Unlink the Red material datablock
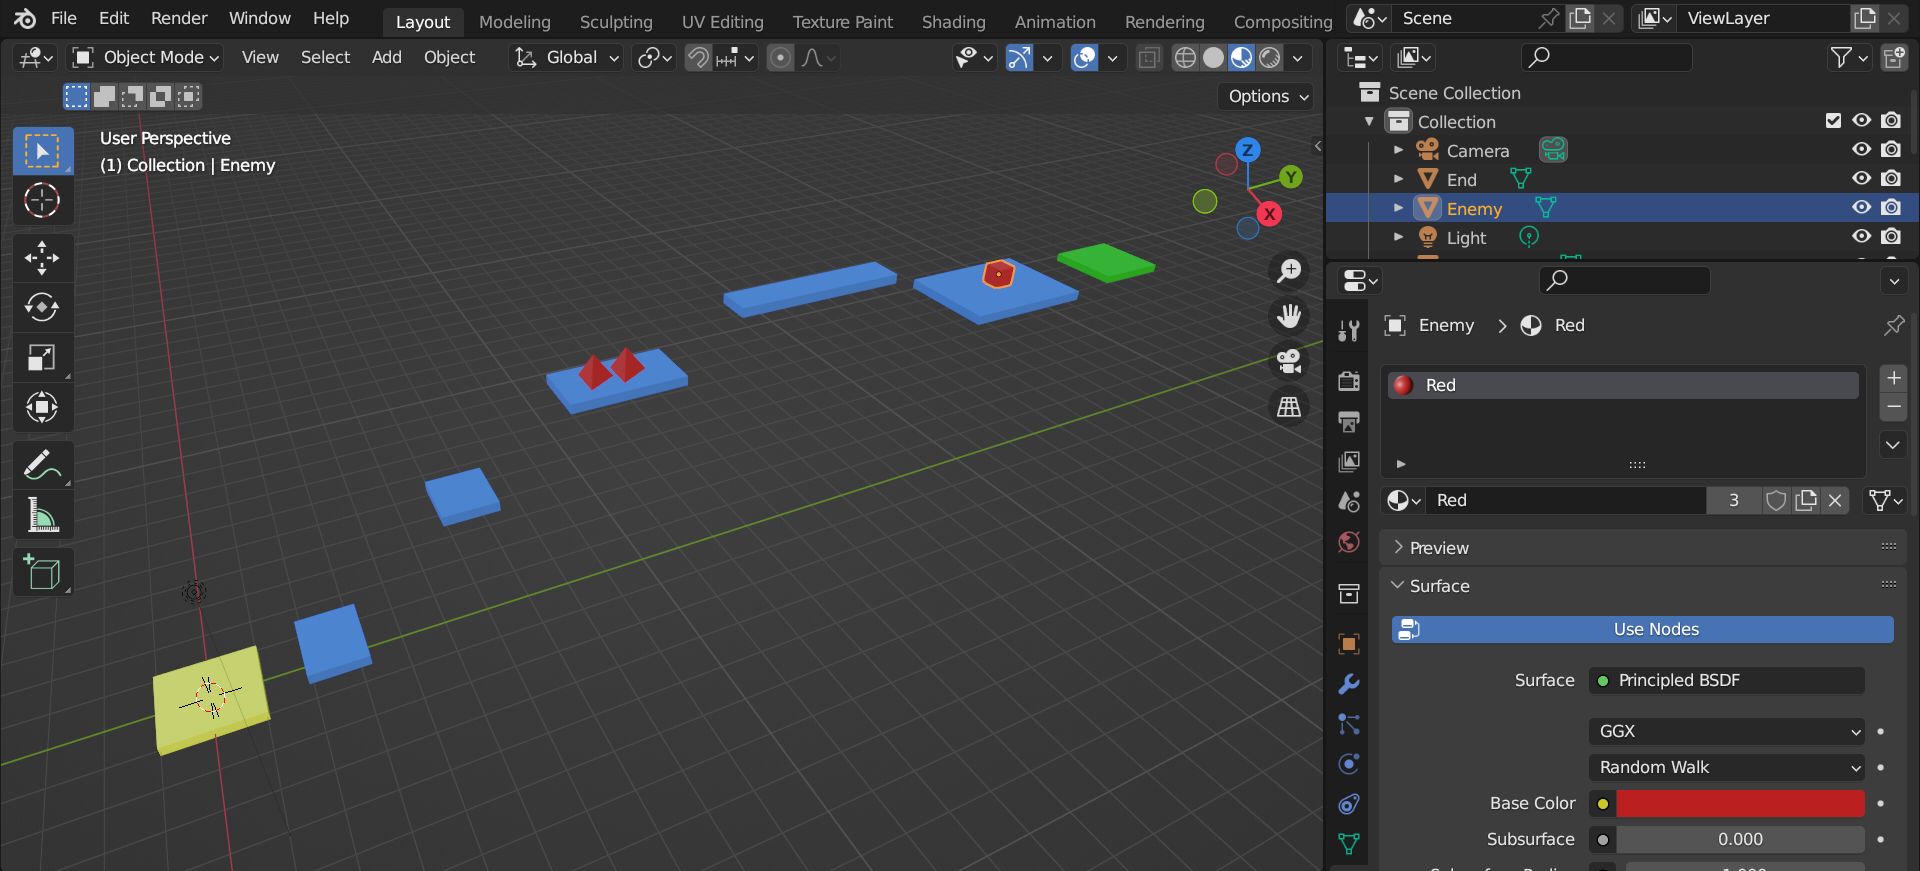The height and width of the screenshot is (871, 1920). (1835, 500)
